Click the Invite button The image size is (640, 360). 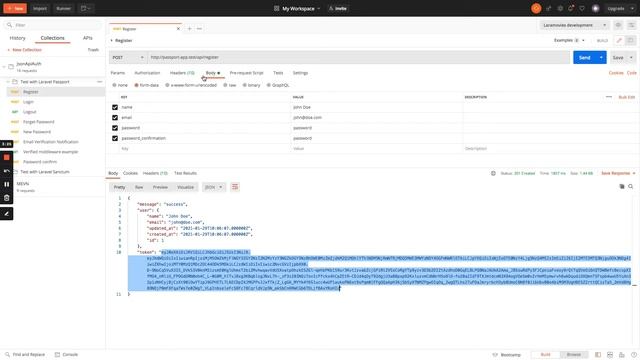(x=338, y=9)
